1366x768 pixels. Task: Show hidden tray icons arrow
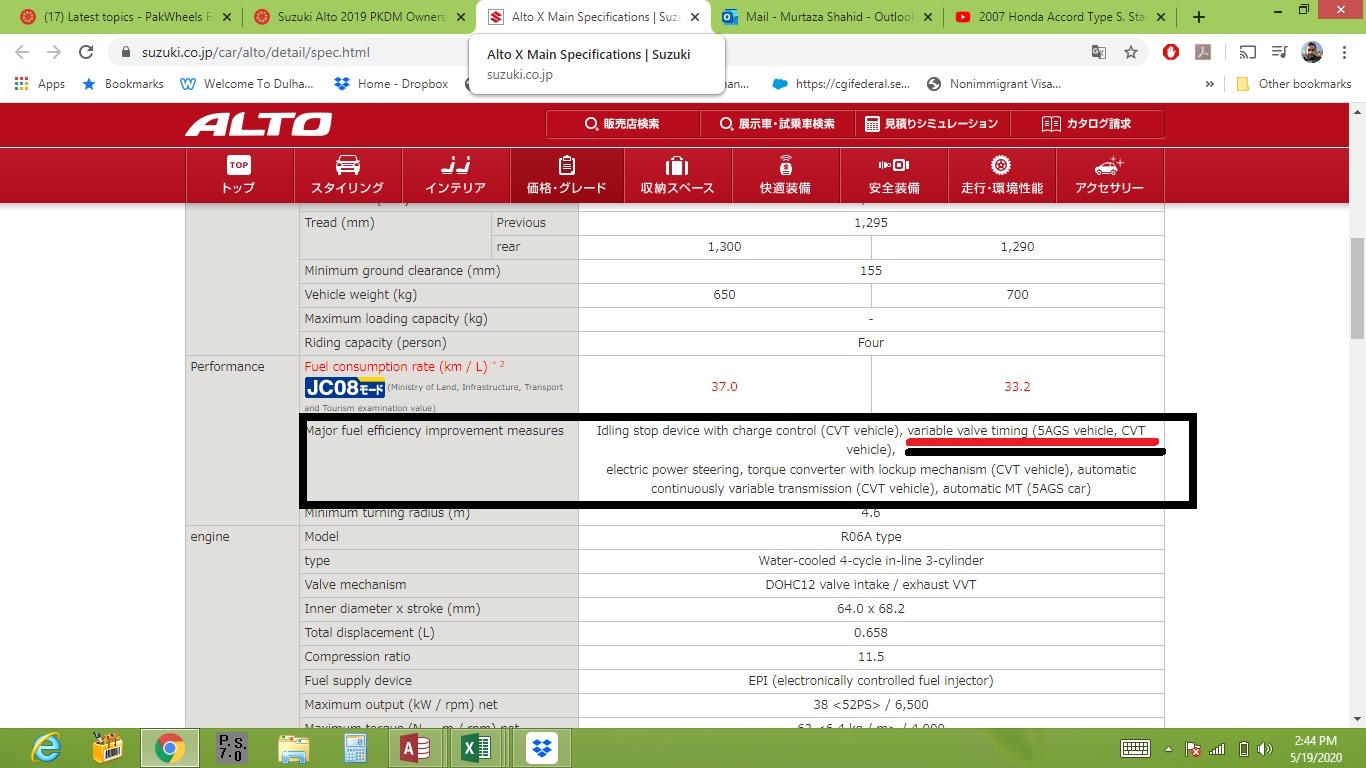tap(1168, 748)
